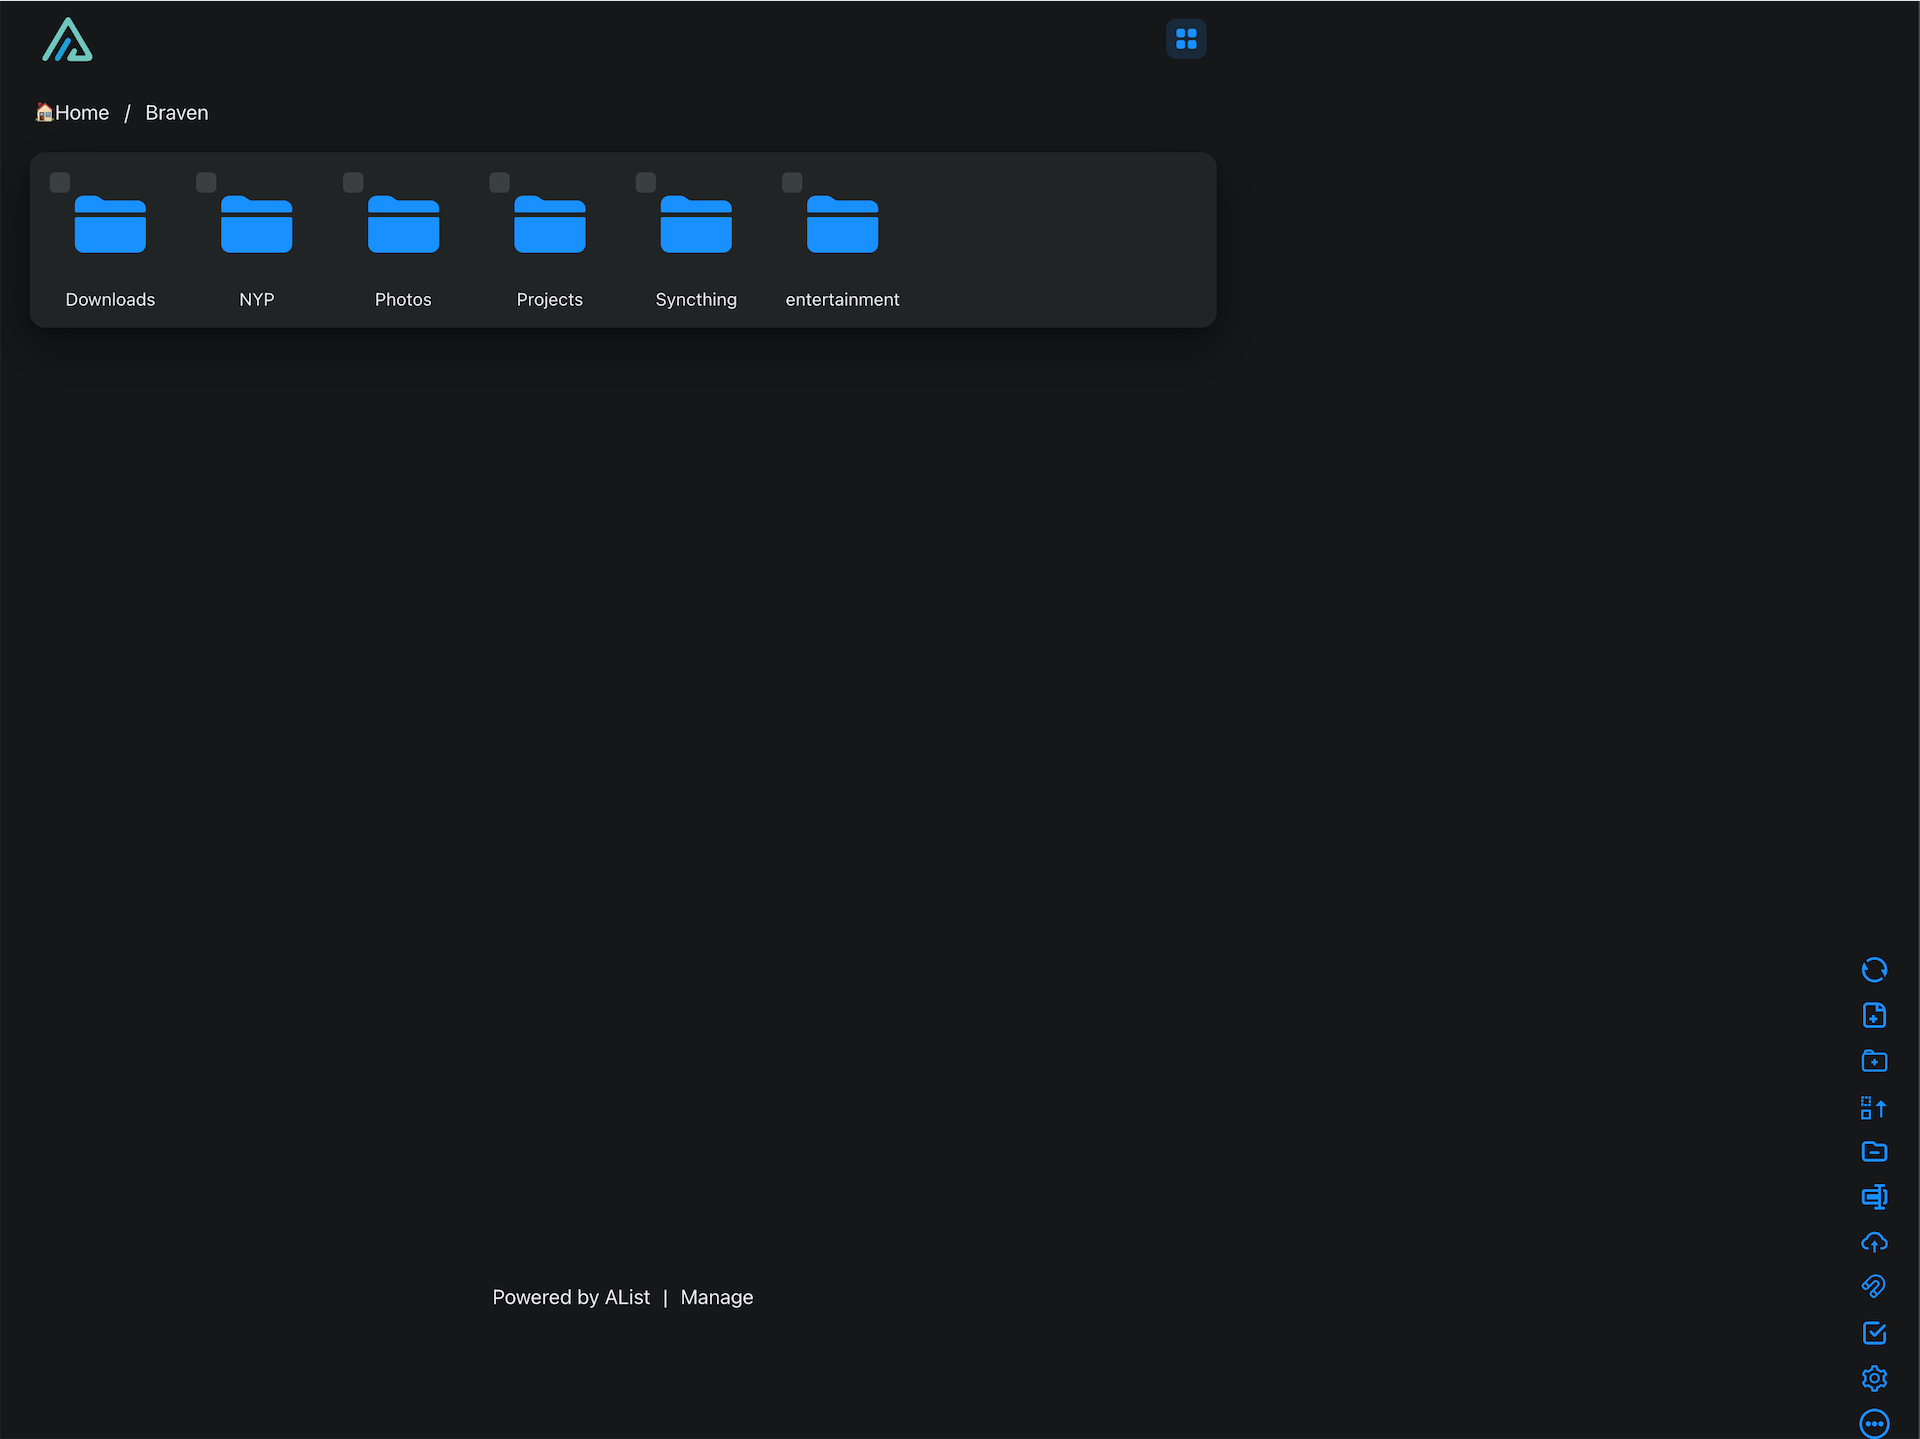The height and width of the screenshot is (1439, 1920).
Task: Click the batch rename icon
Action: (1874, 1197)
